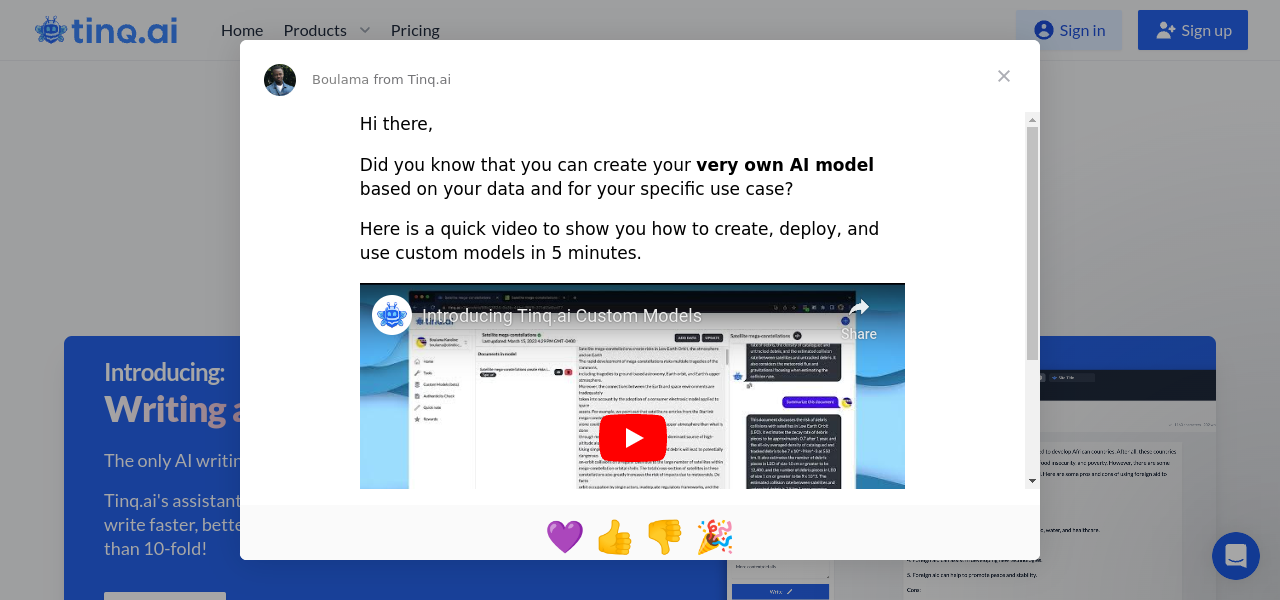
Task: Play the Tinq.ai Custom Models video
Action: 632,438
